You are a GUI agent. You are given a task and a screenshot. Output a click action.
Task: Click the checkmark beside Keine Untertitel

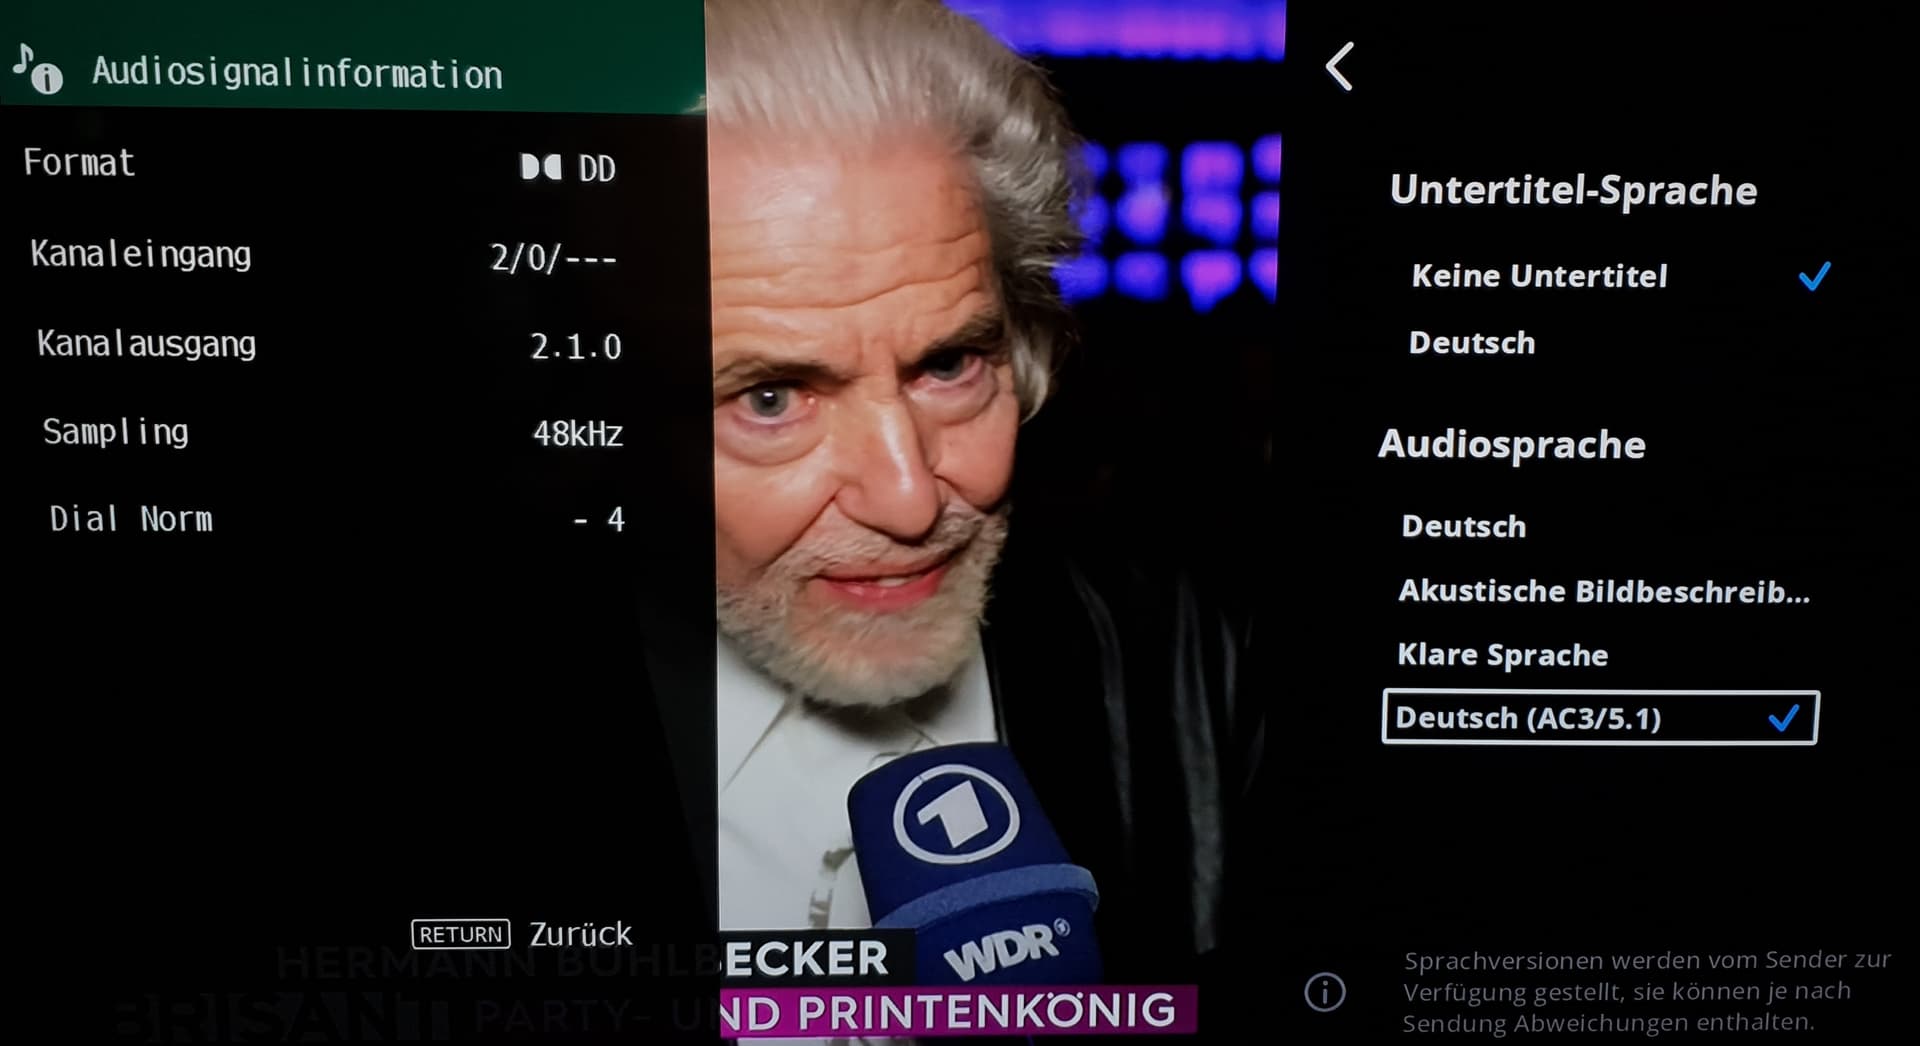point(1815,275)
